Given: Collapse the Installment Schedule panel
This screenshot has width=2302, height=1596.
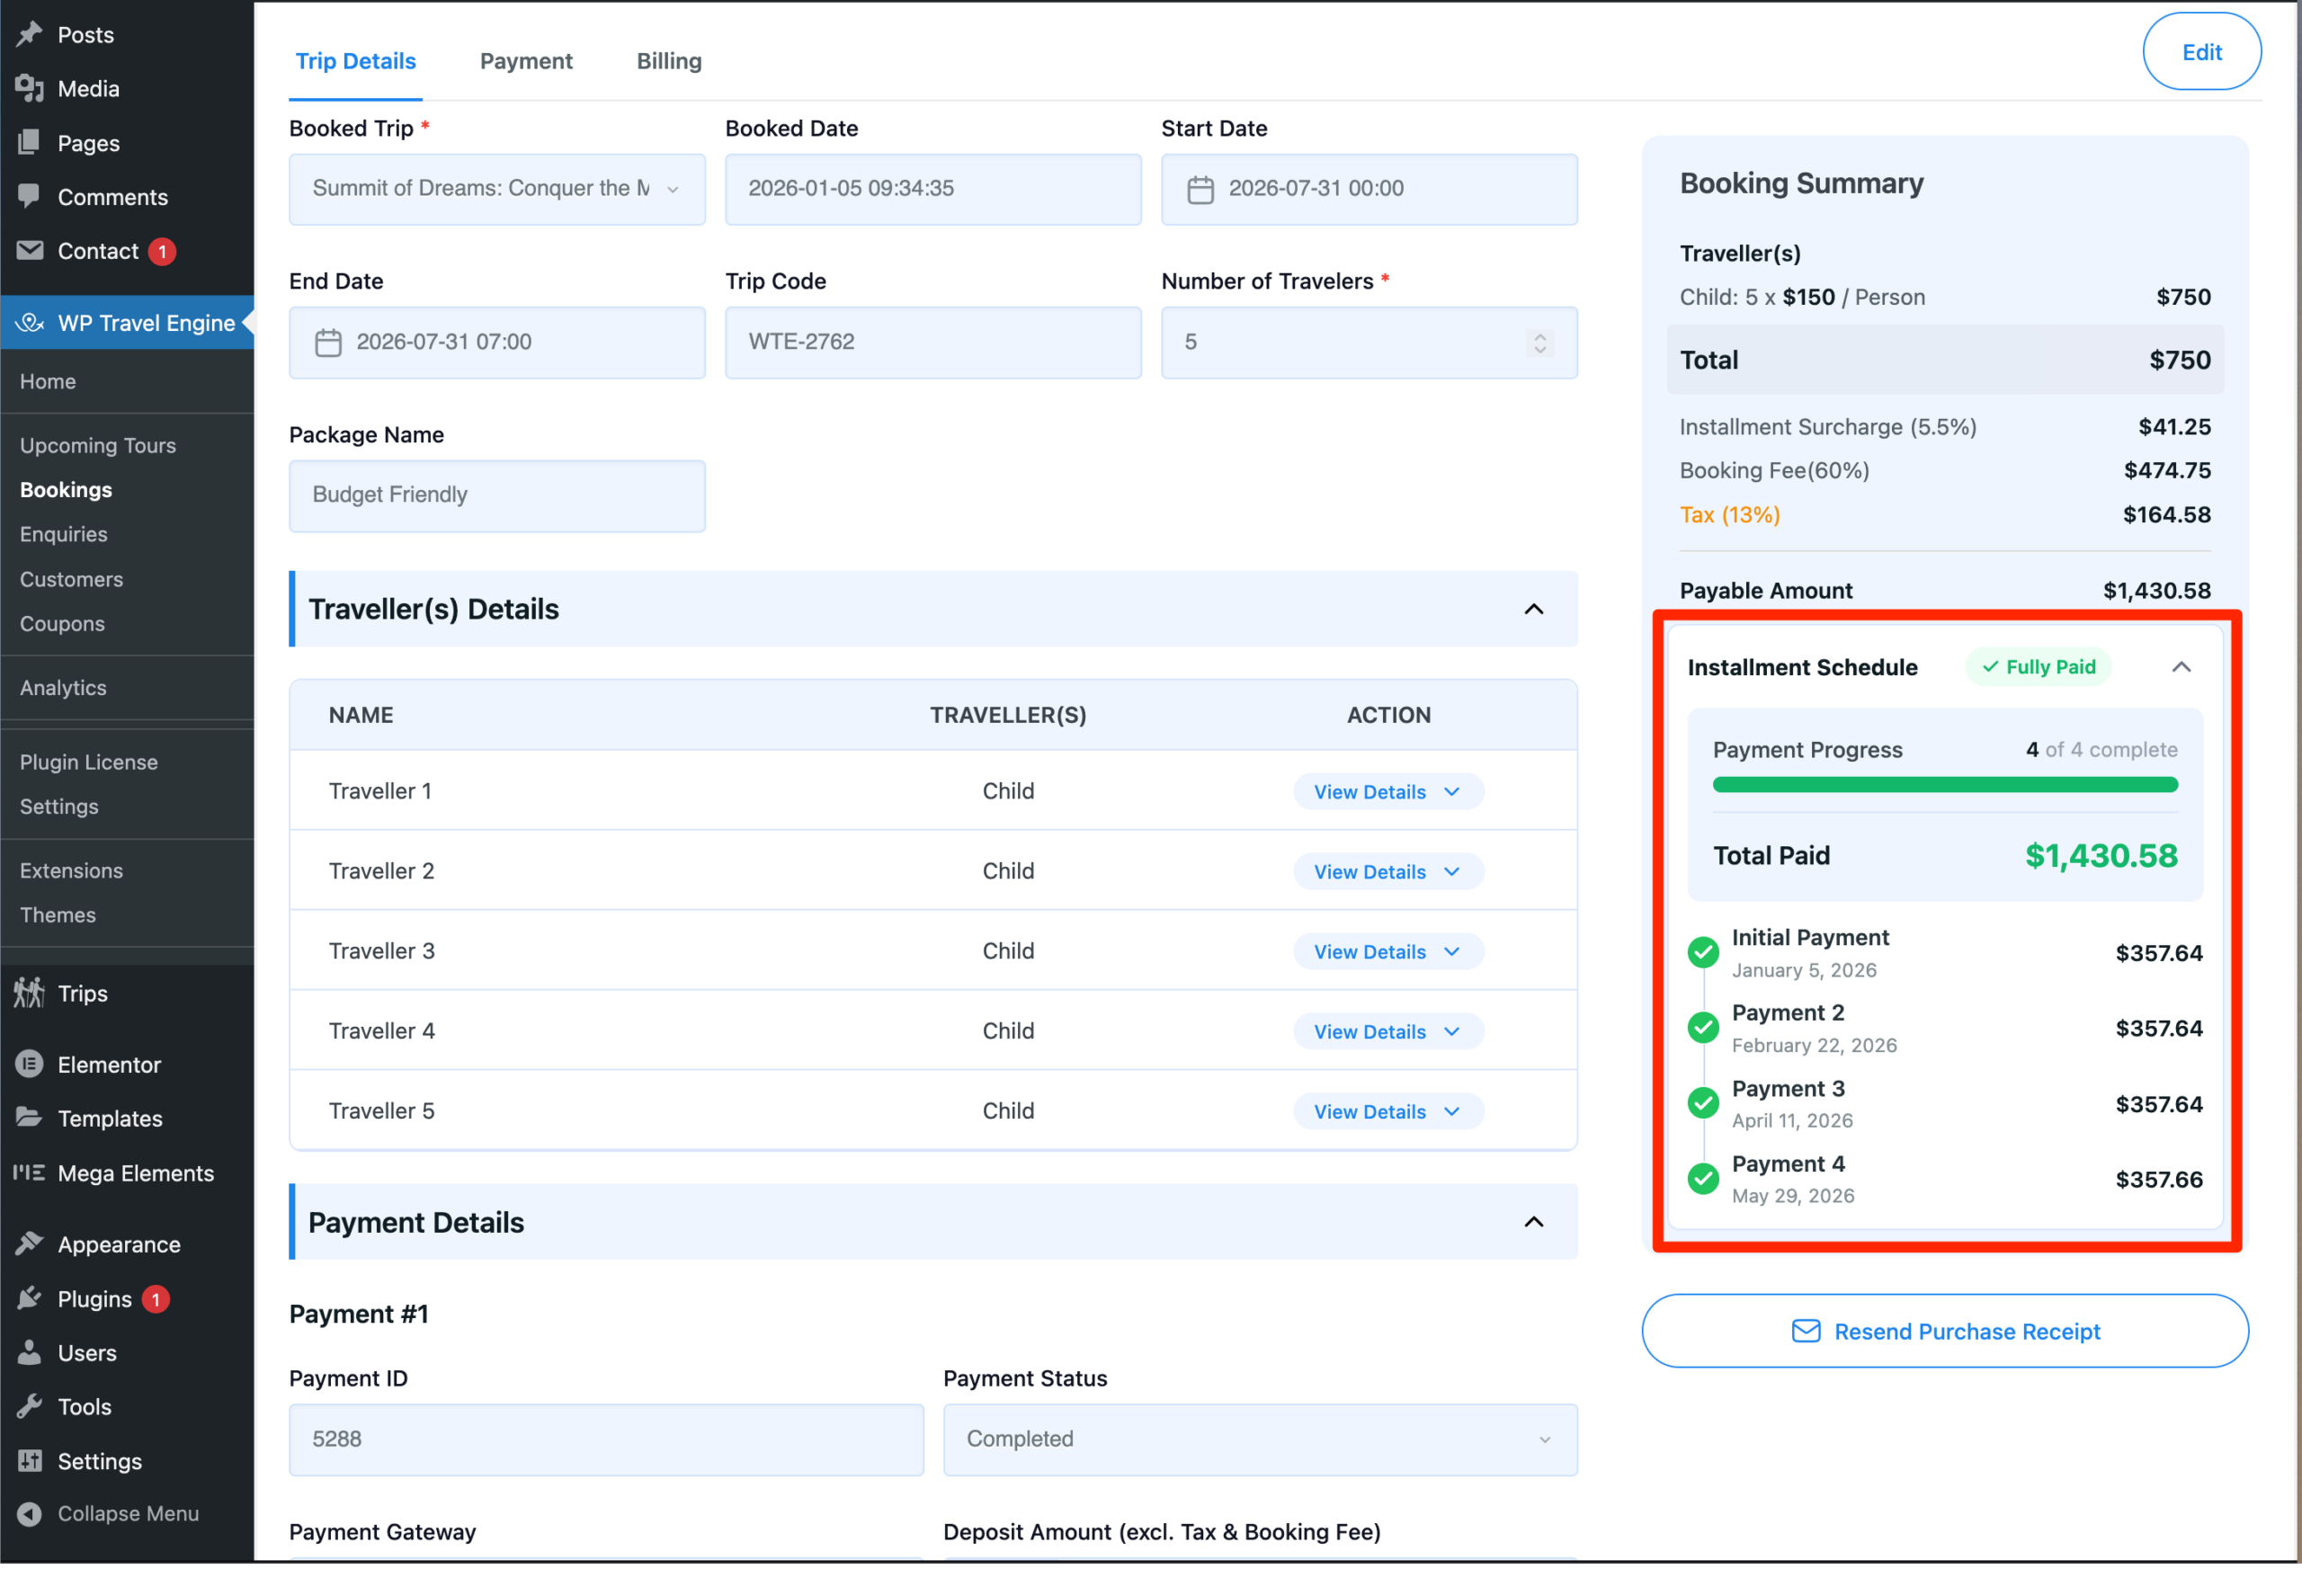Looking at the screenshot, I should point(2181,667).
